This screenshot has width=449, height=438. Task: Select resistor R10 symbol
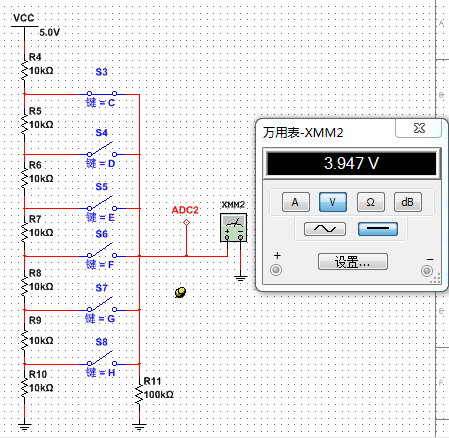click(x=24, y=386)
